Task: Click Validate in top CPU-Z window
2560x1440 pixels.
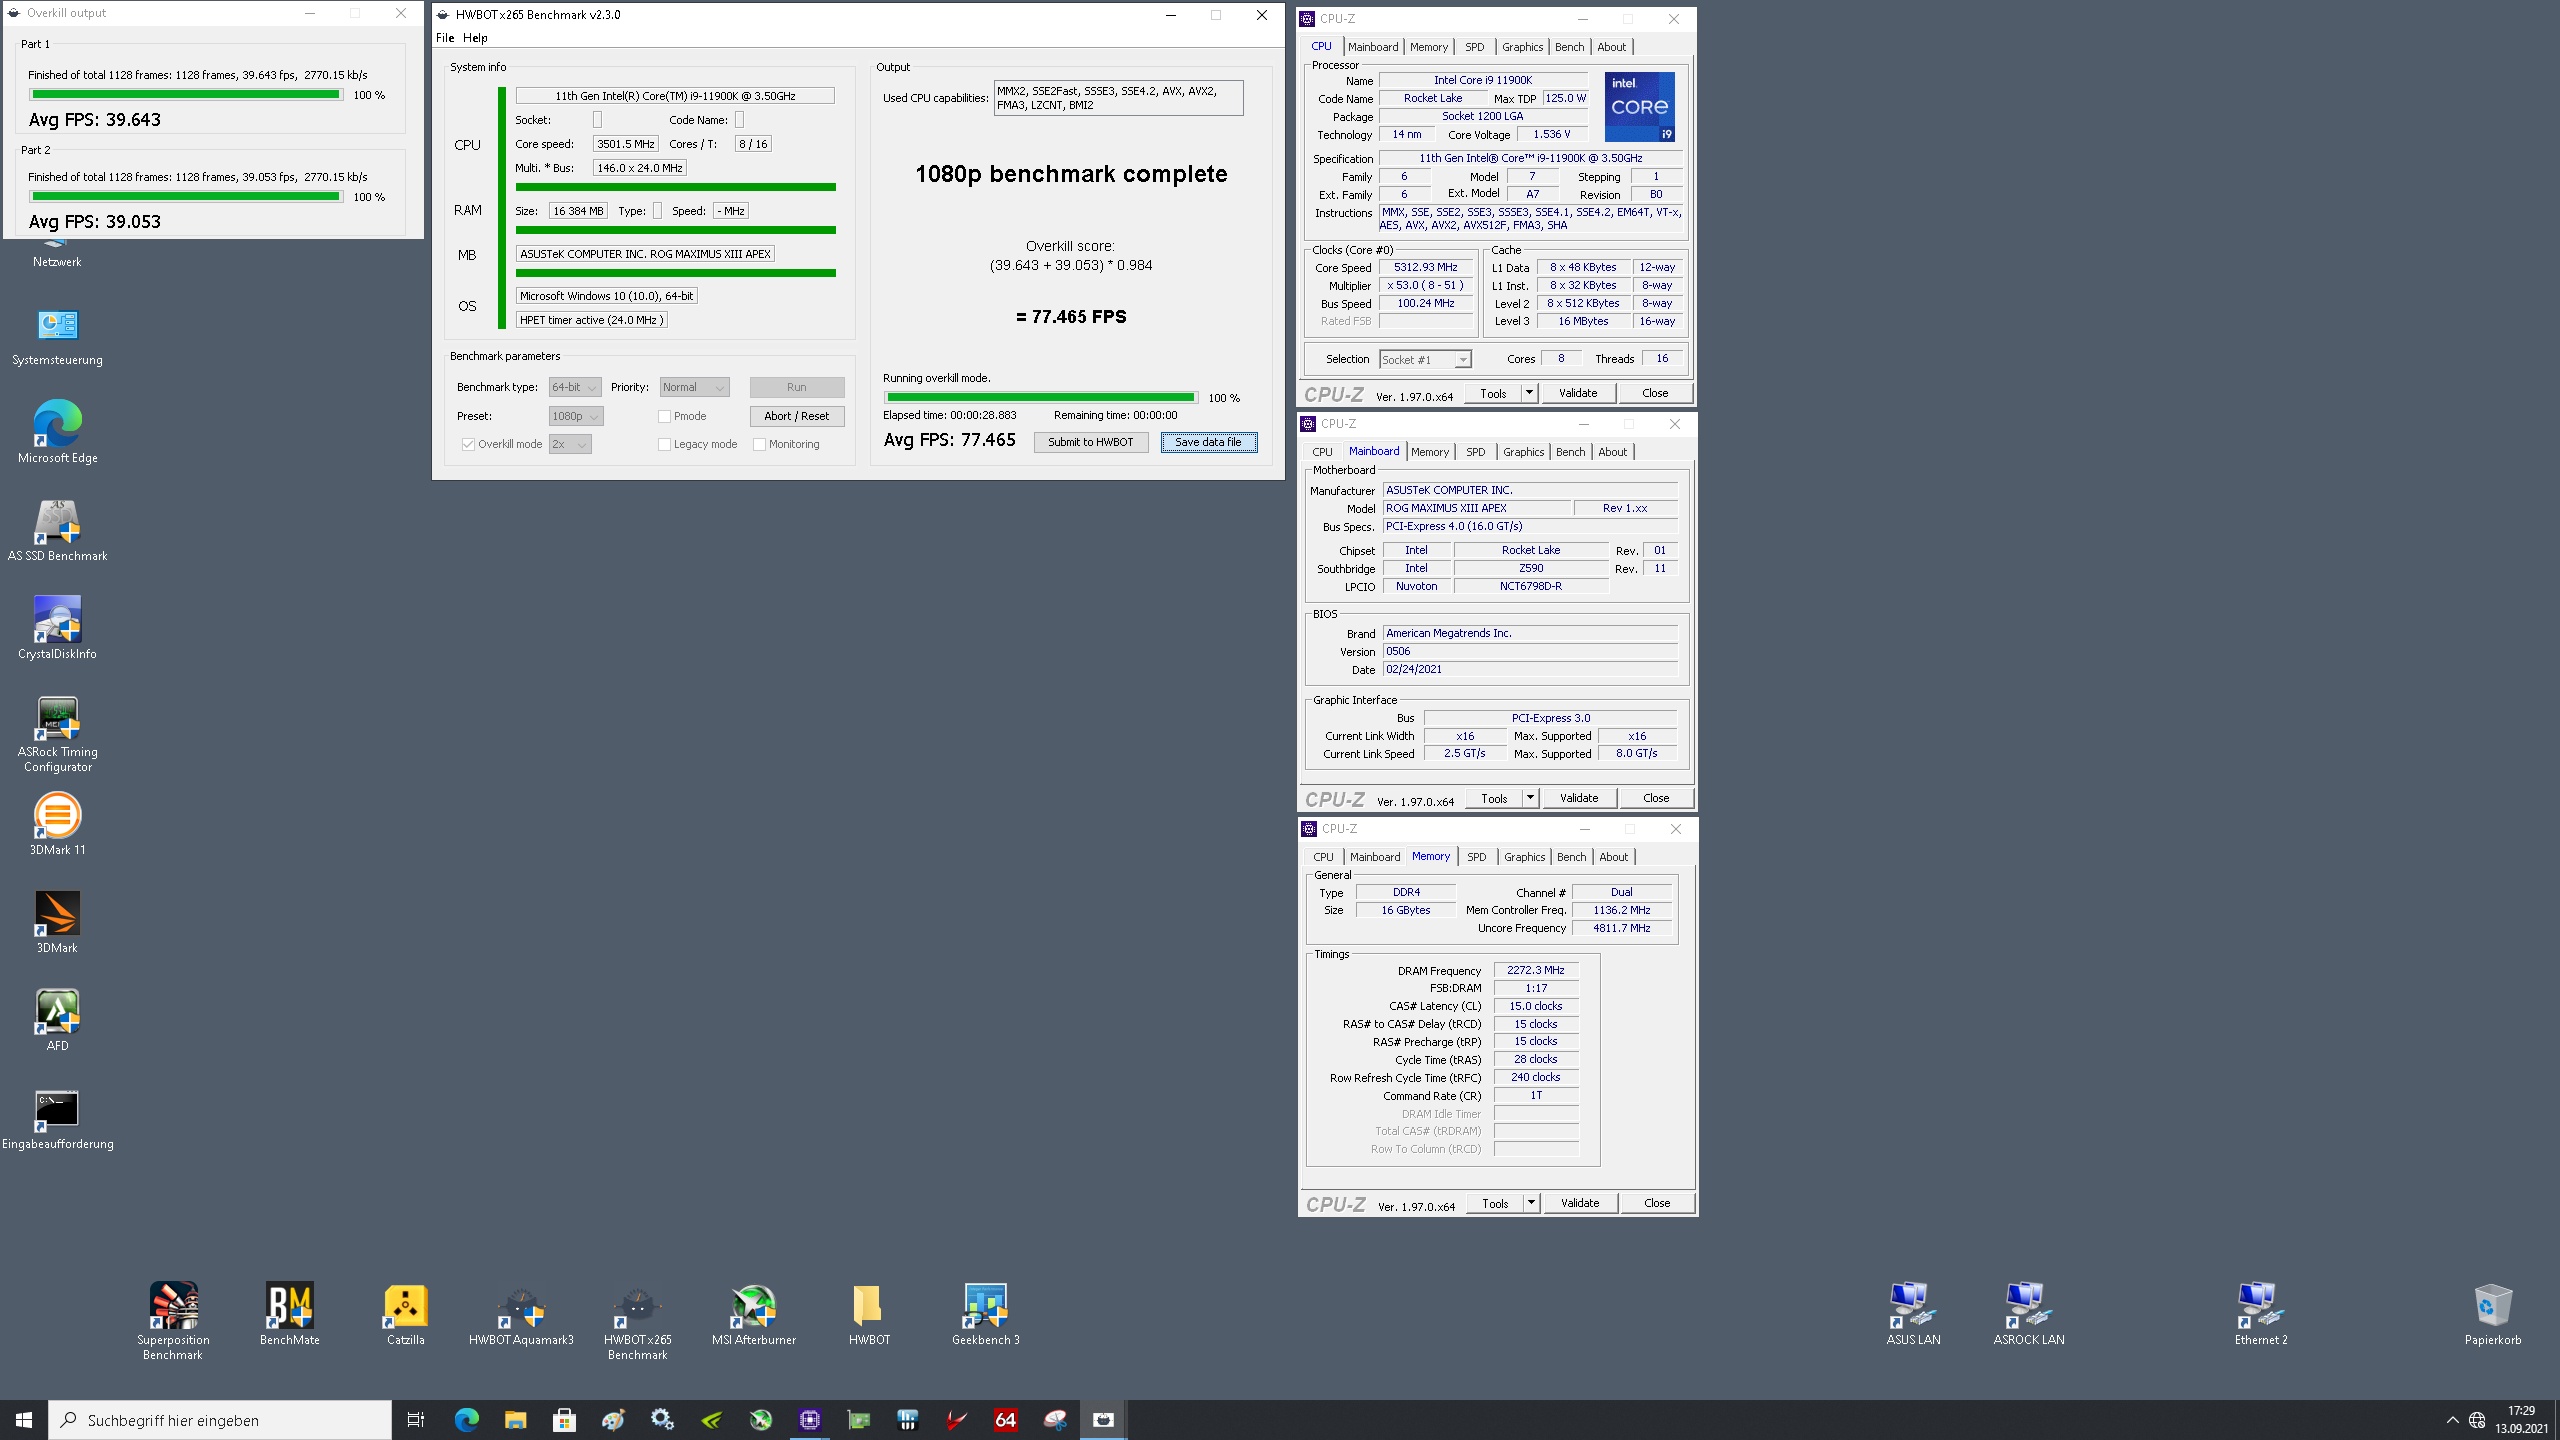Action: point(1577,393)
